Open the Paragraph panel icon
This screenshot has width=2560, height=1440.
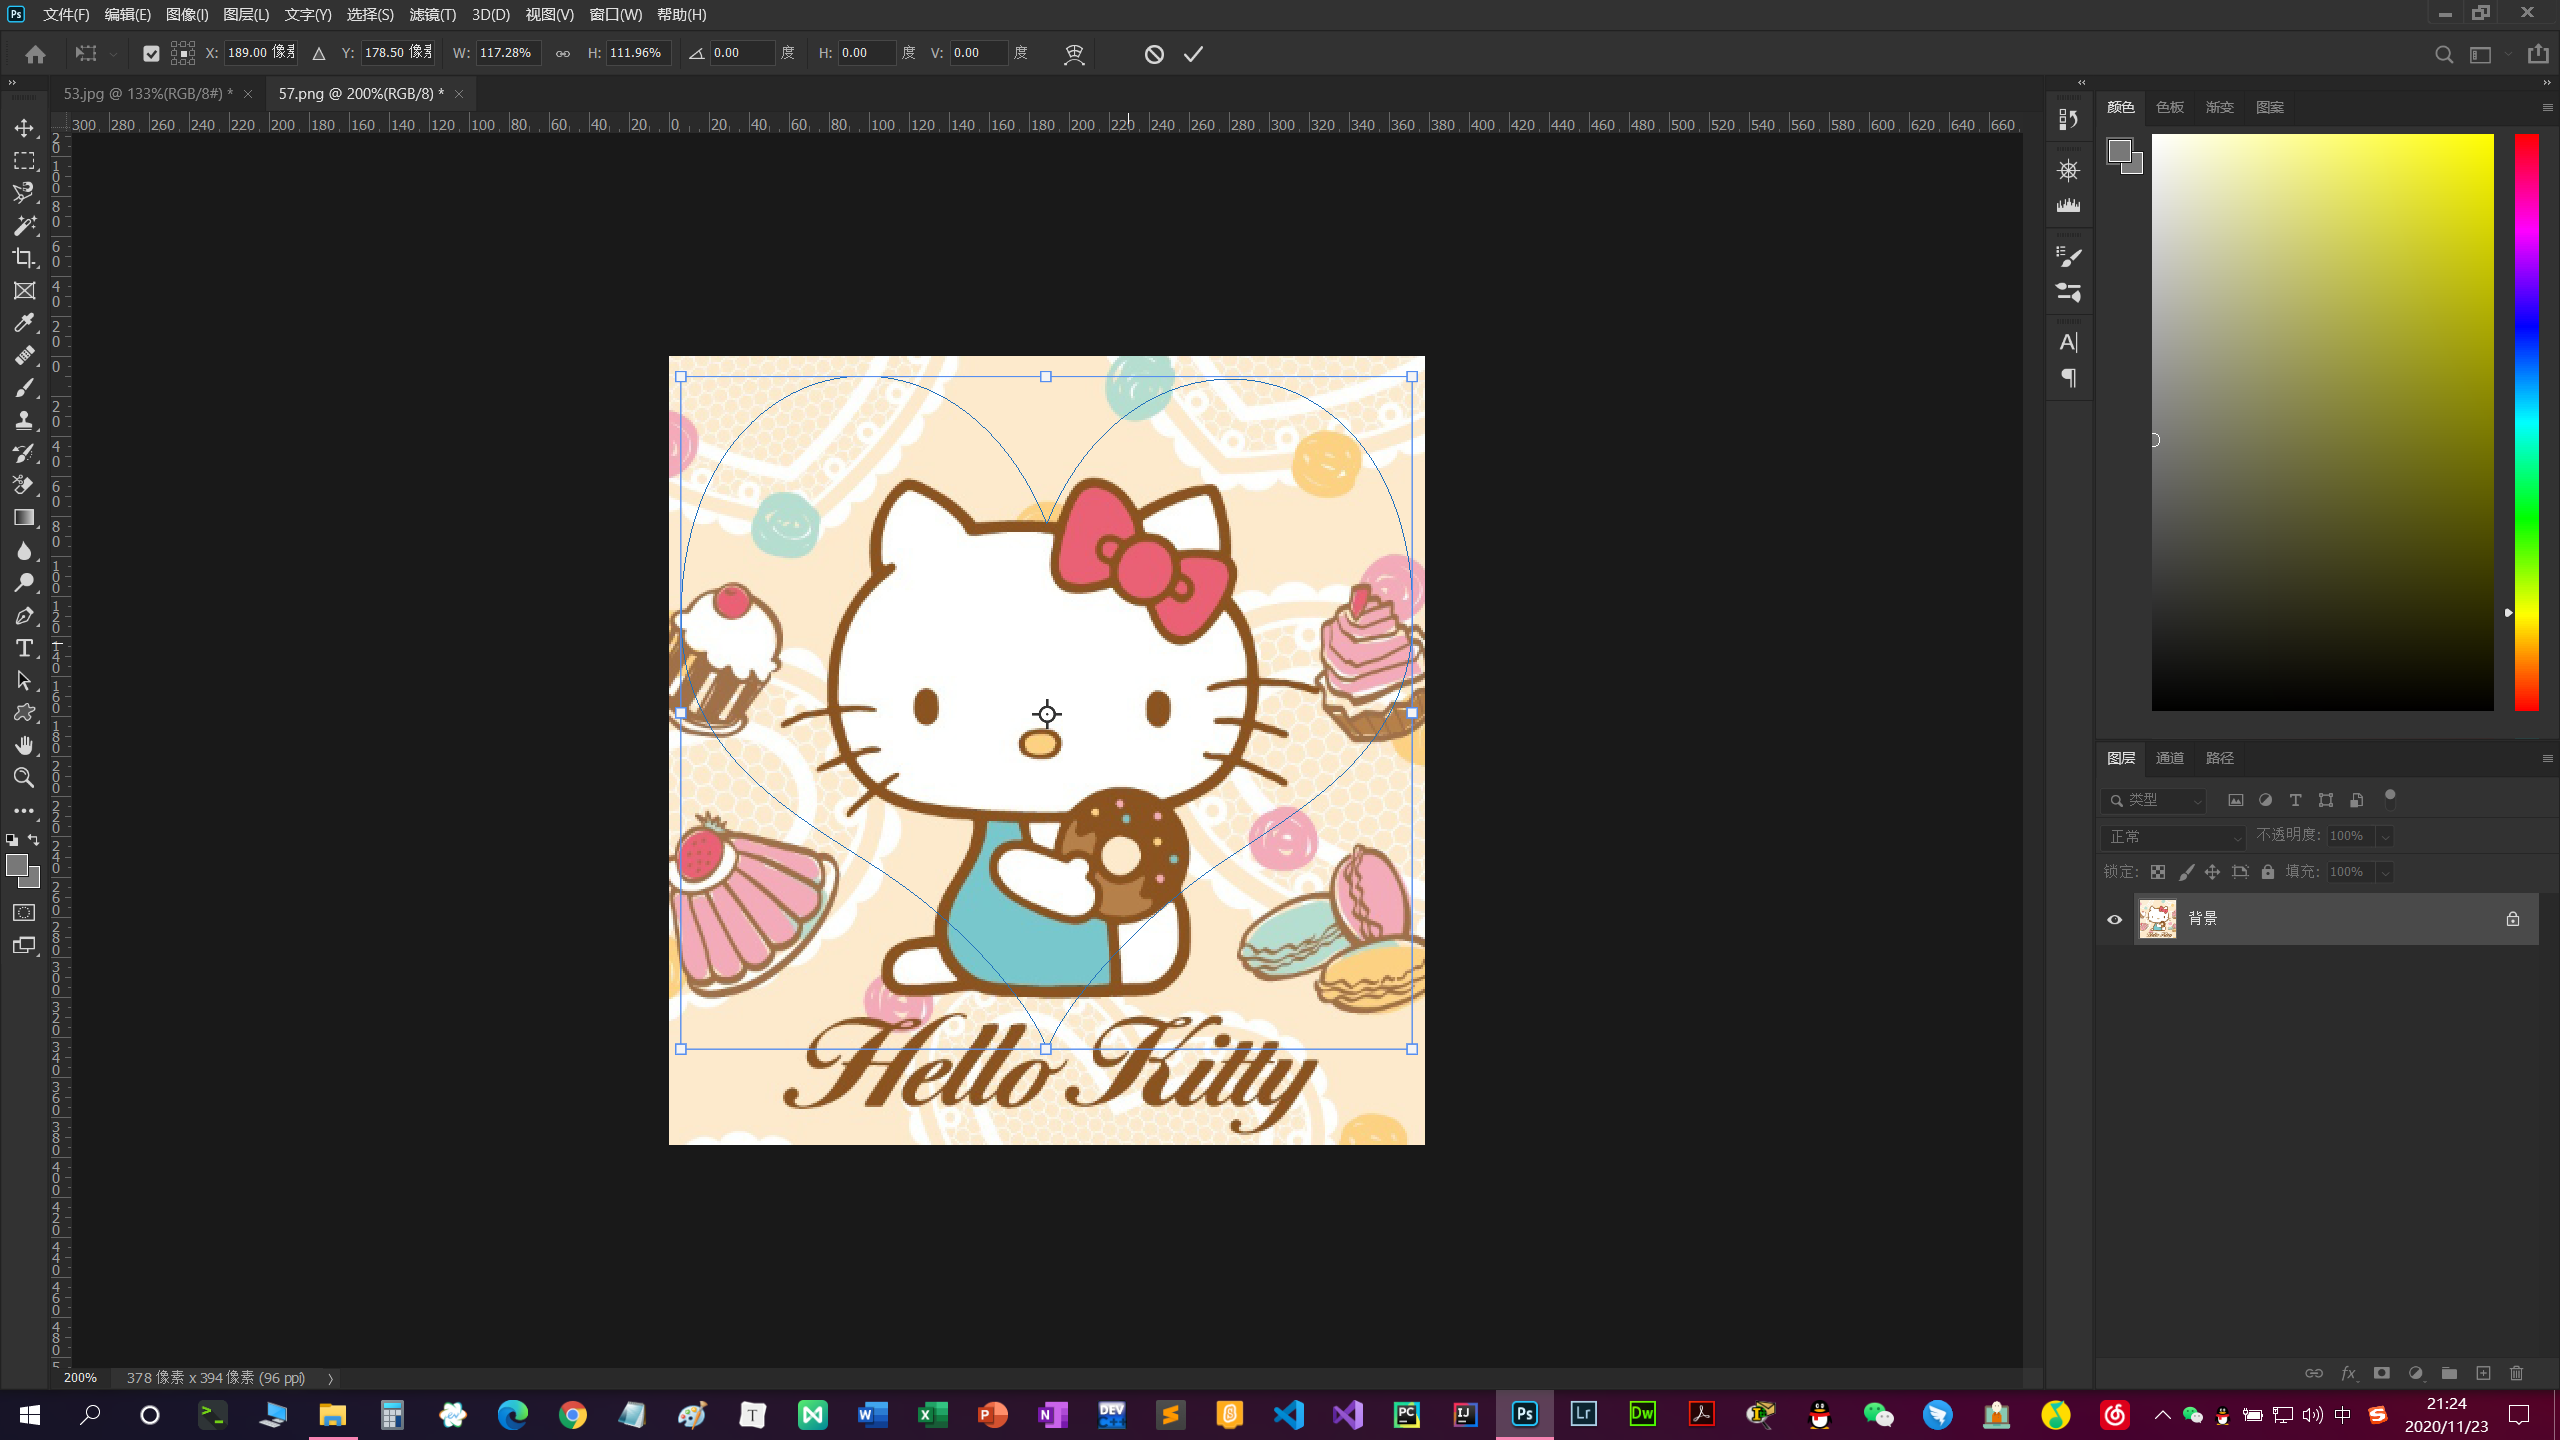click(x=2068, y=378)
